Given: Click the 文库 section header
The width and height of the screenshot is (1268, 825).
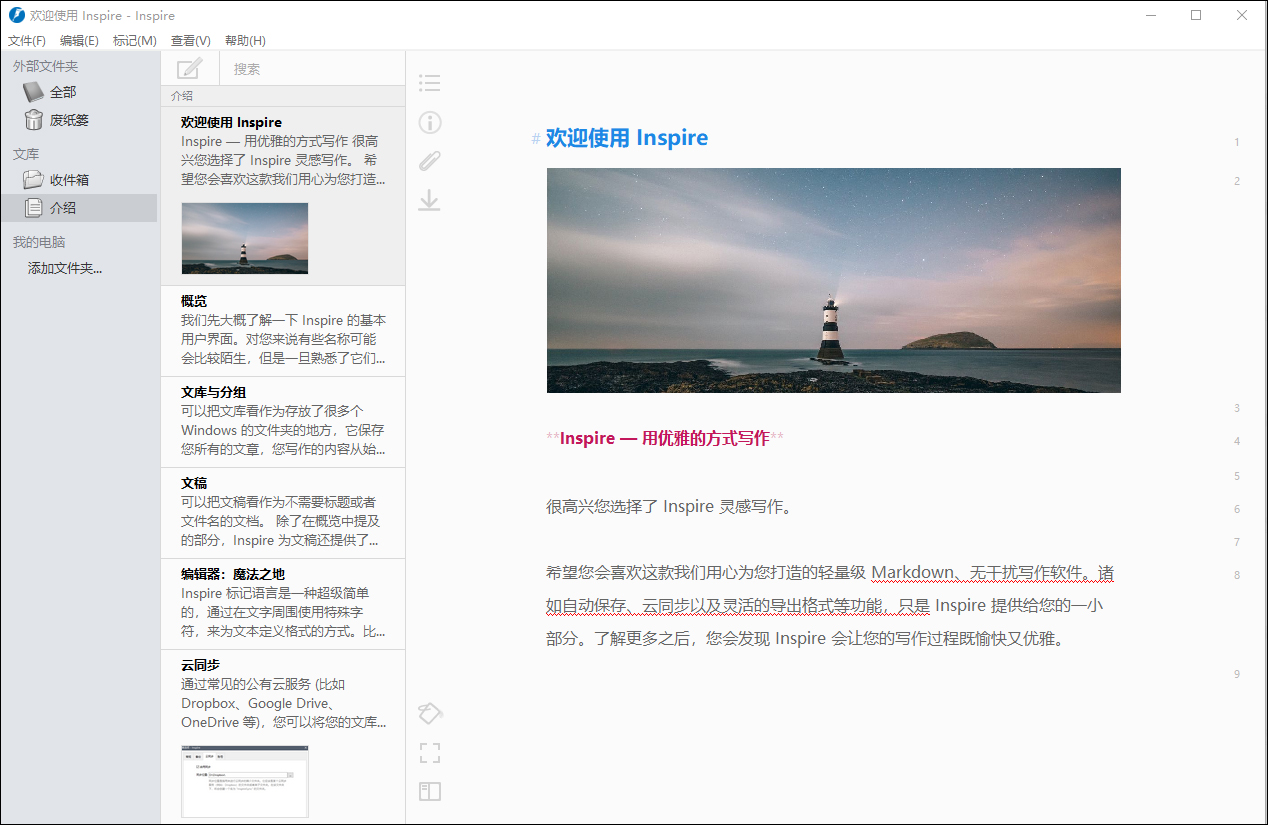Looking at the screenshot, I should [x=26, y=154].
